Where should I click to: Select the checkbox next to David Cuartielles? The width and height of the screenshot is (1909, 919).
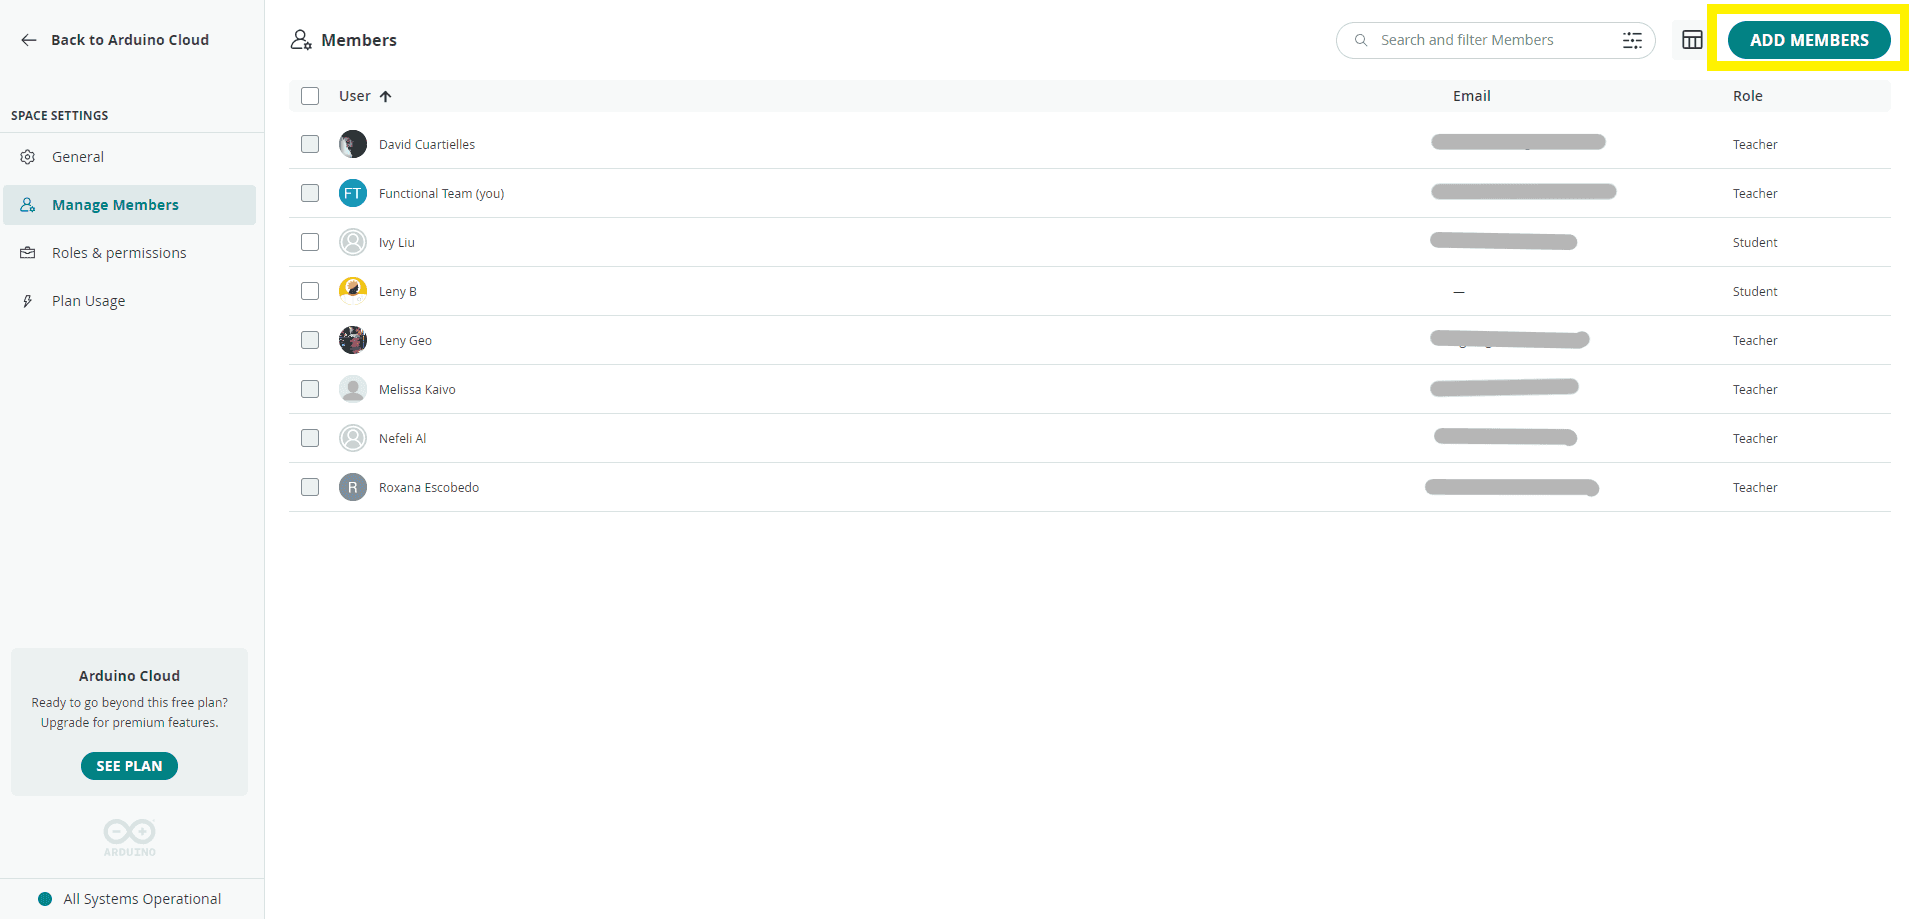[310, 144]
